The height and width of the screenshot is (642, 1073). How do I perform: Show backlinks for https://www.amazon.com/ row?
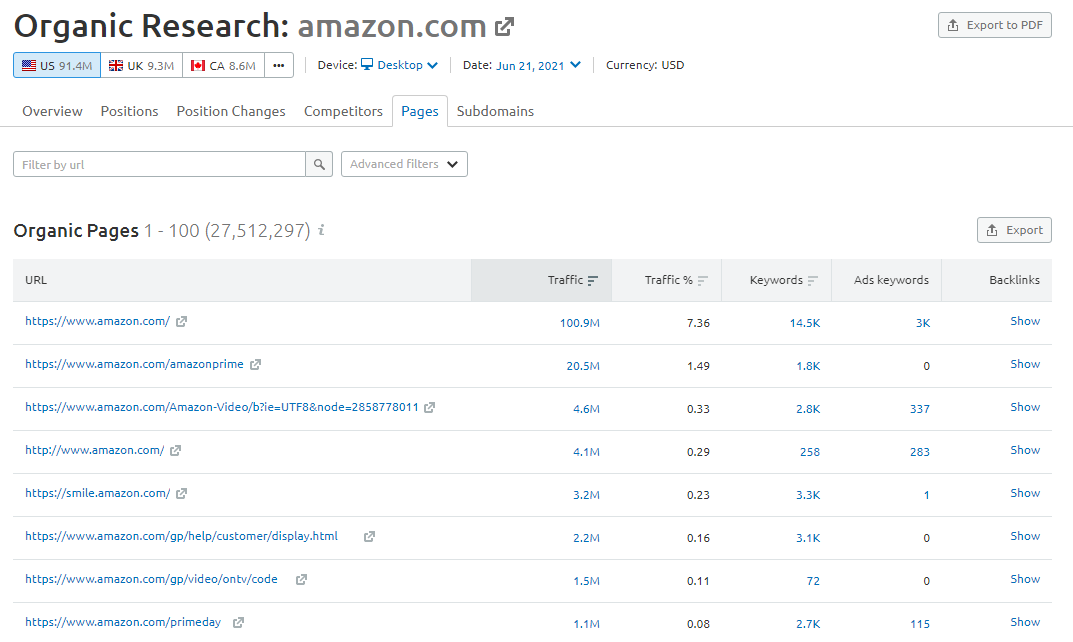1025,321
